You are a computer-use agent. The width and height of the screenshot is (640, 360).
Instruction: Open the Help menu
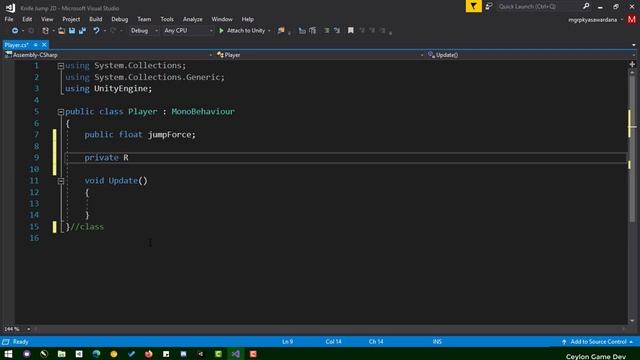[247, 19]
